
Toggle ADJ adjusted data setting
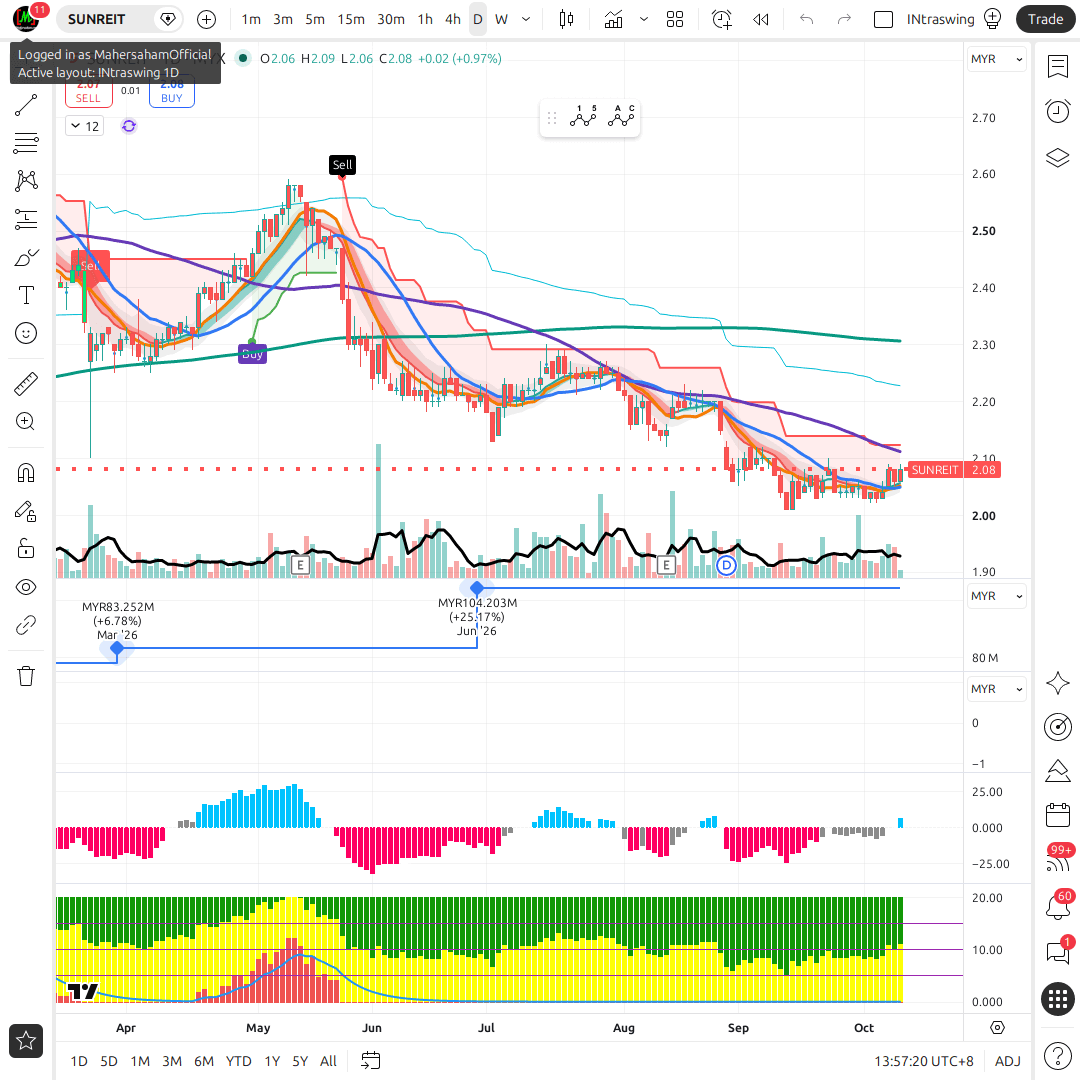pyautogui.click(x=1008, y=1061)
